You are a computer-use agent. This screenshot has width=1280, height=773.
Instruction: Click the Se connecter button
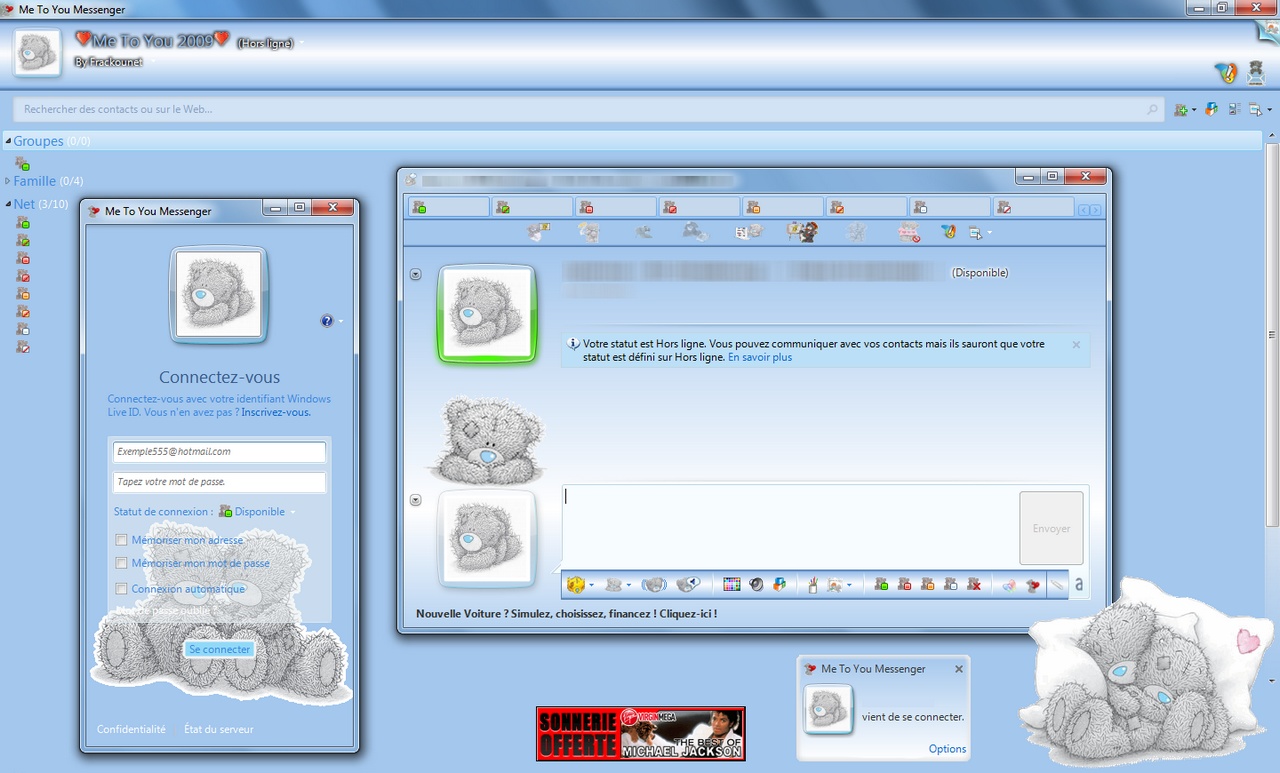pyautogui.click(x=220, y=649)
